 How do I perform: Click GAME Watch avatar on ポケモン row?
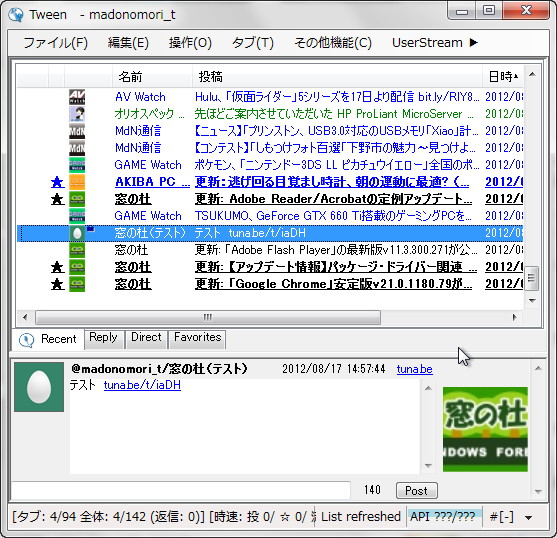77,165
